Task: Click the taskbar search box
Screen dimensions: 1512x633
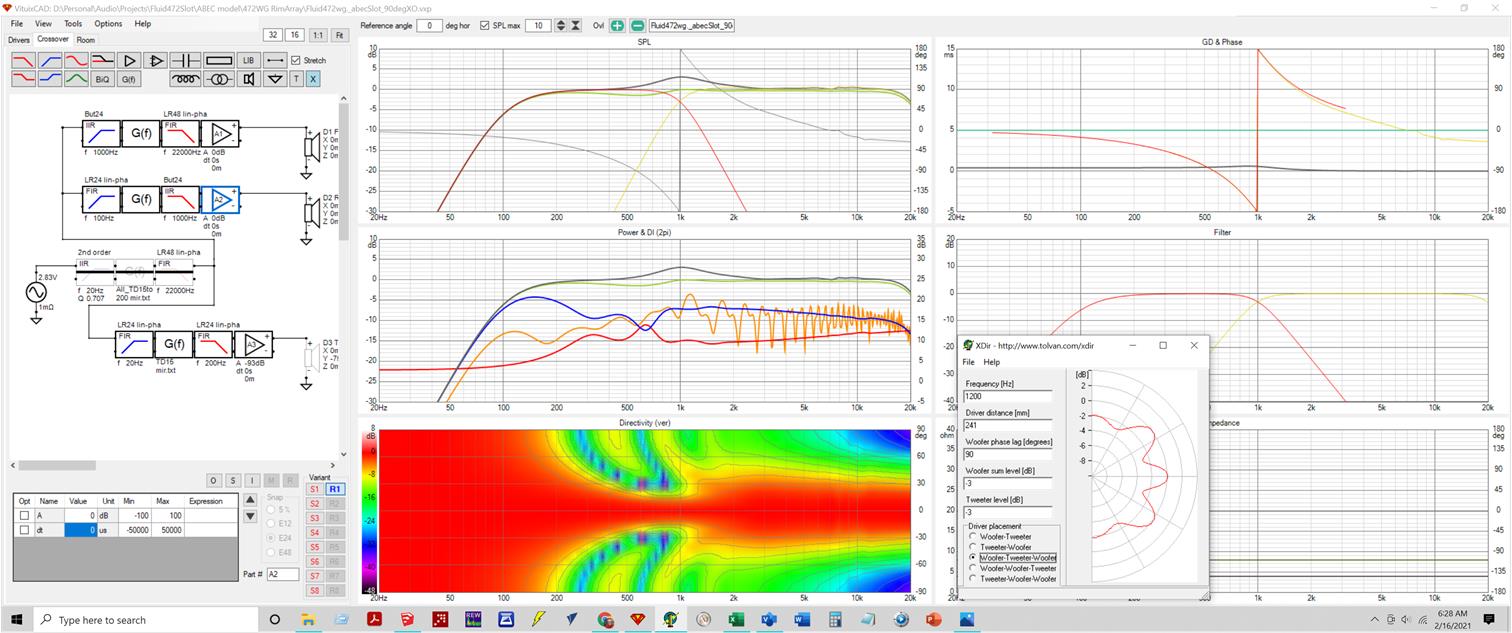Action: [x=145, y=620]
